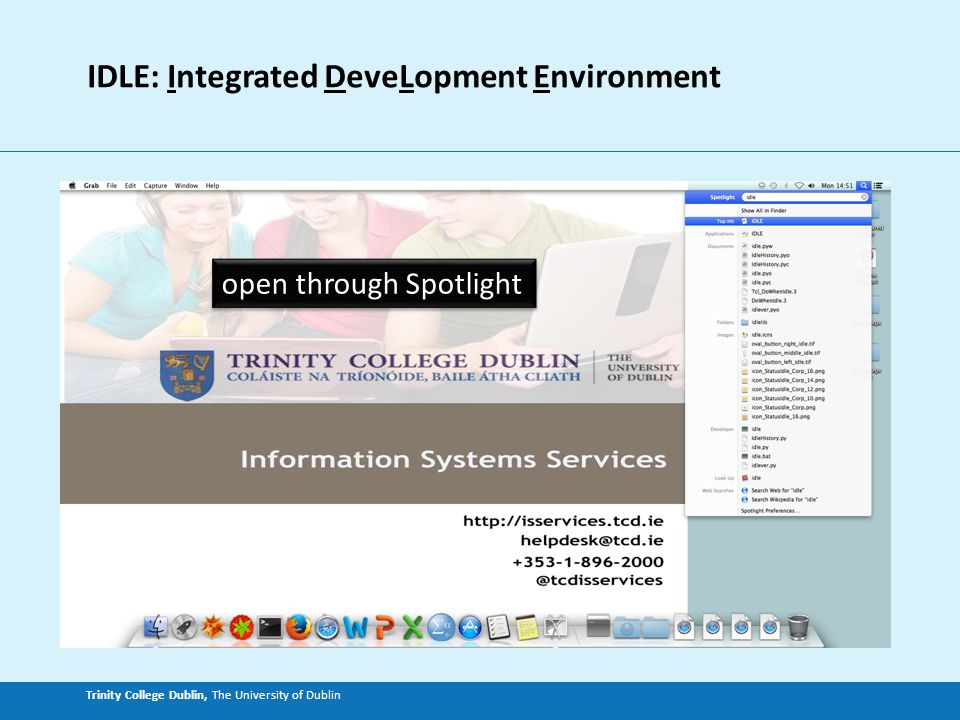Open the Trash in the Dock

click(798, 627)
